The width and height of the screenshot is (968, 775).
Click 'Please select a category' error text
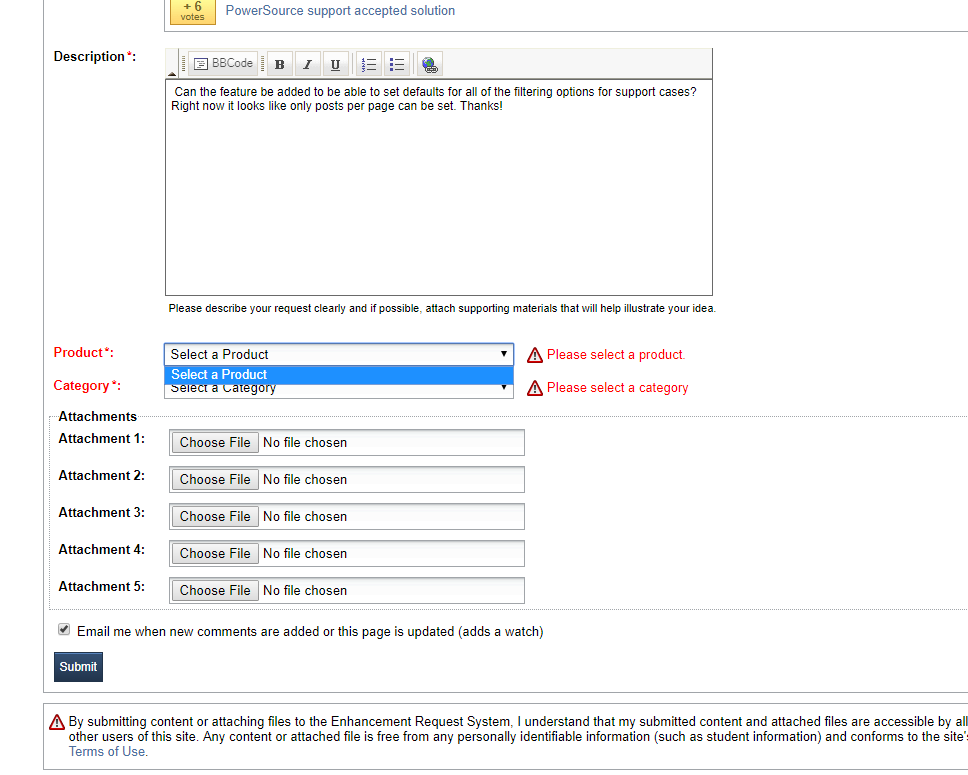pyautogui.click(x=617, y=388)
